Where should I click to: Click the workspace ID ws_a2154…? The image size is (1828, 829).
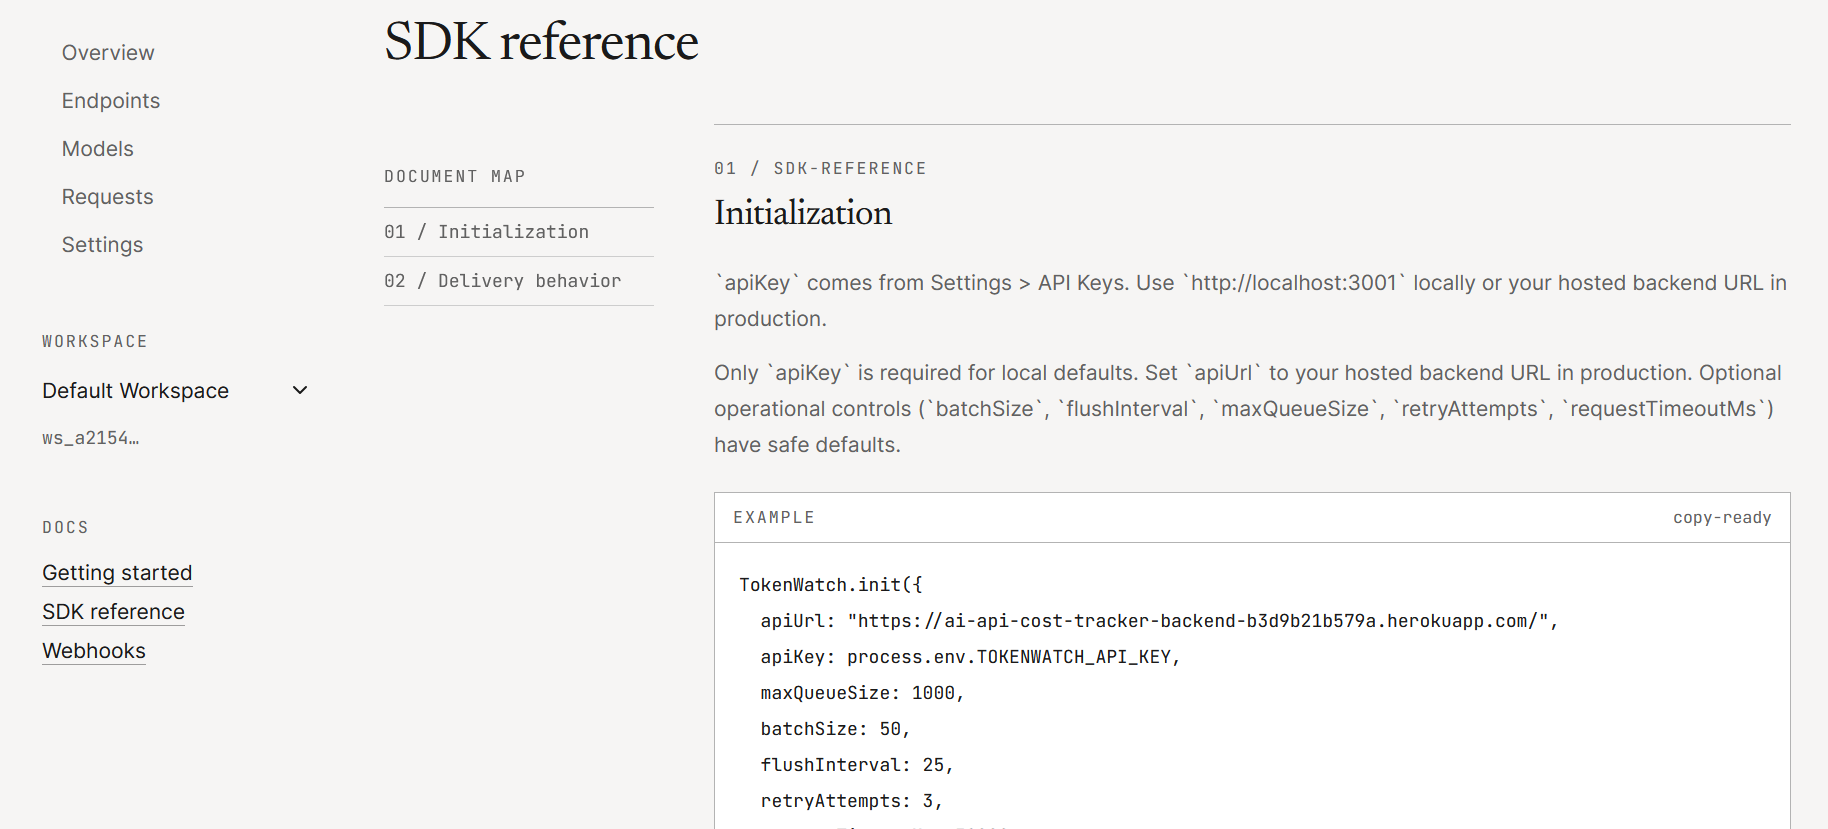point(91,438)
